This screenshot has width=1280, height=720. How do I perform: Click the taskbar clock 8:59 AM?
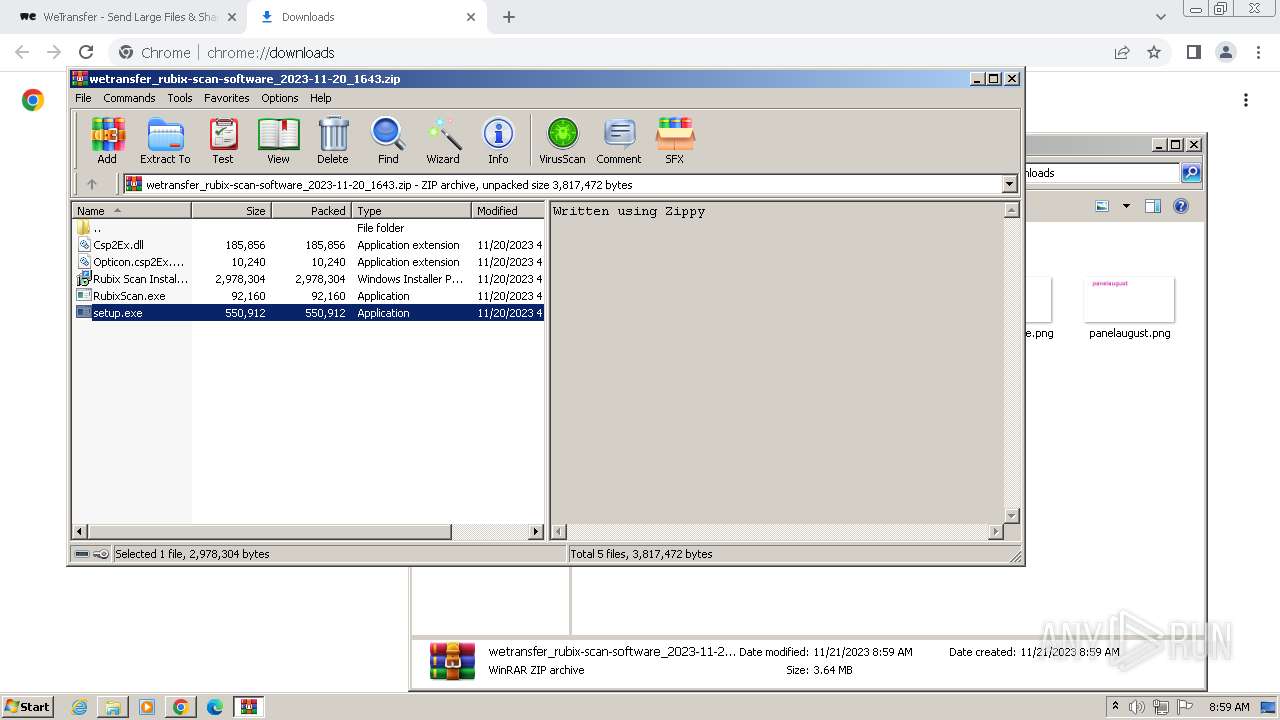pos(1229,707)
